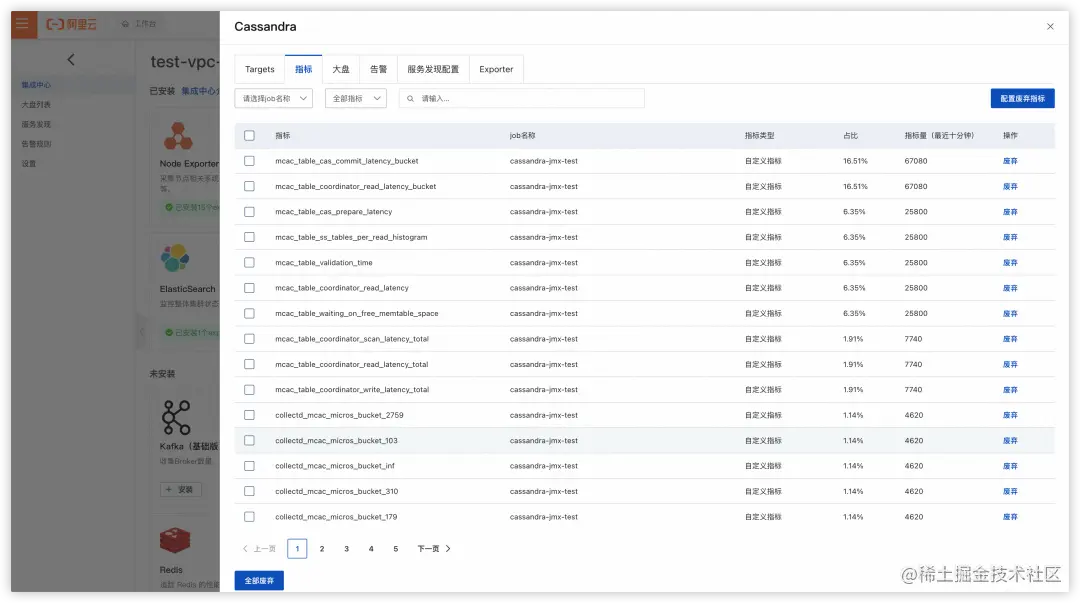
Task: Click 废弃 for collectd_mcac_micros_bucket_103
Action: (1010, 440)
